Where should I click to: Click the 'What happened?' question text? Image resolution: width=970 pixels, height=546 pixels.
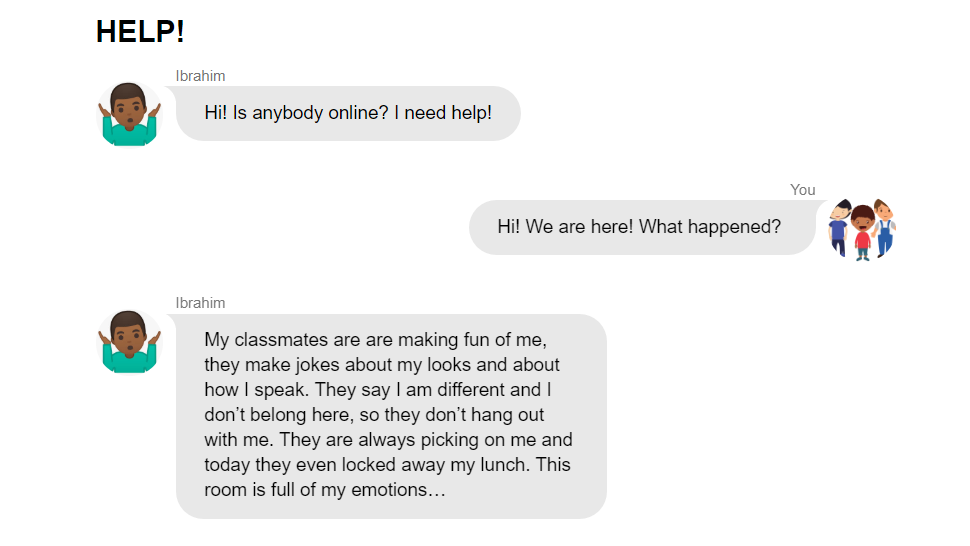coord(710,227)
